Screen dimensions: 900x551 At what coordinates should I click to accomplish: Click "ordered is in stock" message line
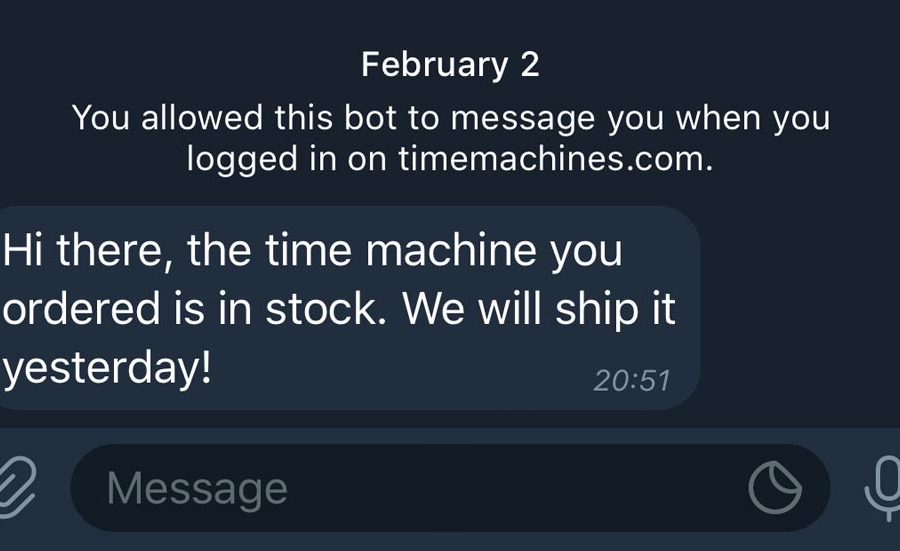(x=195, y=308)
